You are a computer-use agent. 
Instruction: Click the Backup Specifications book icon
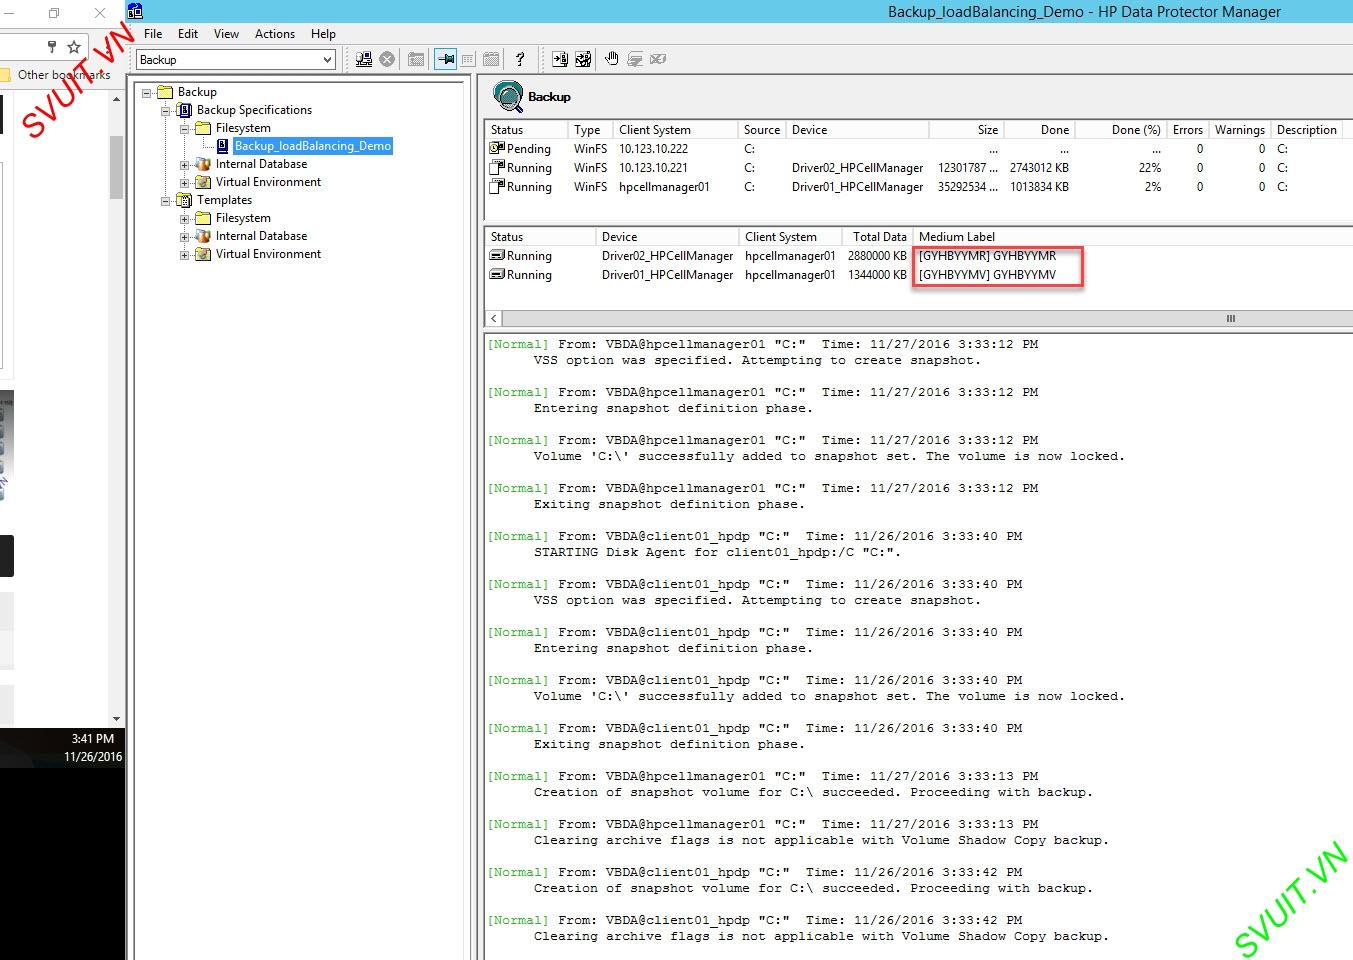tap(184, 110)
